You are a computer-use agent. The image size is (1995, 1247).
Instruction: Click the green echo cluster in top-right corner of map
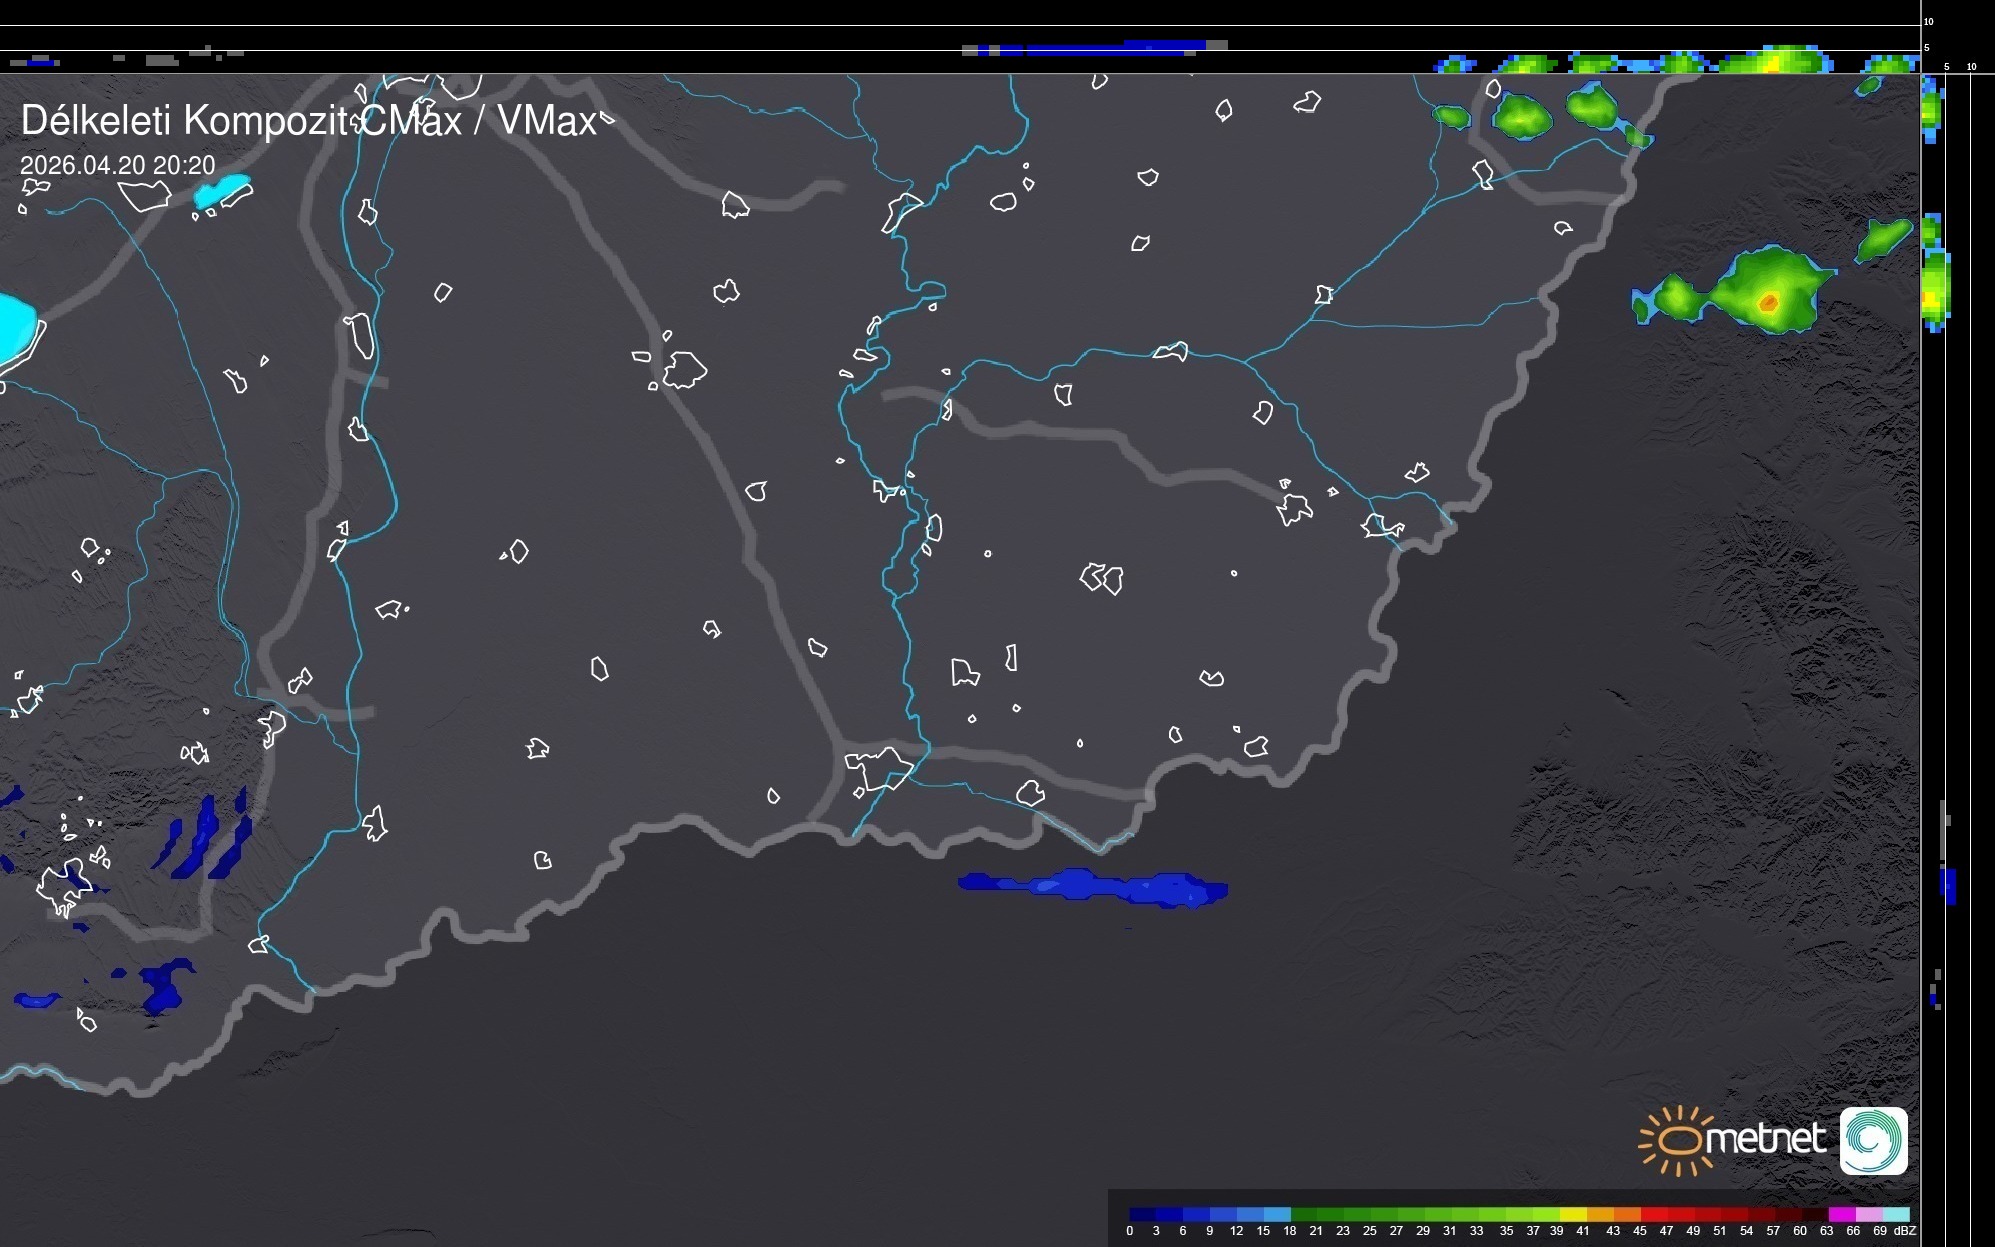click(x=1522, y=116)
